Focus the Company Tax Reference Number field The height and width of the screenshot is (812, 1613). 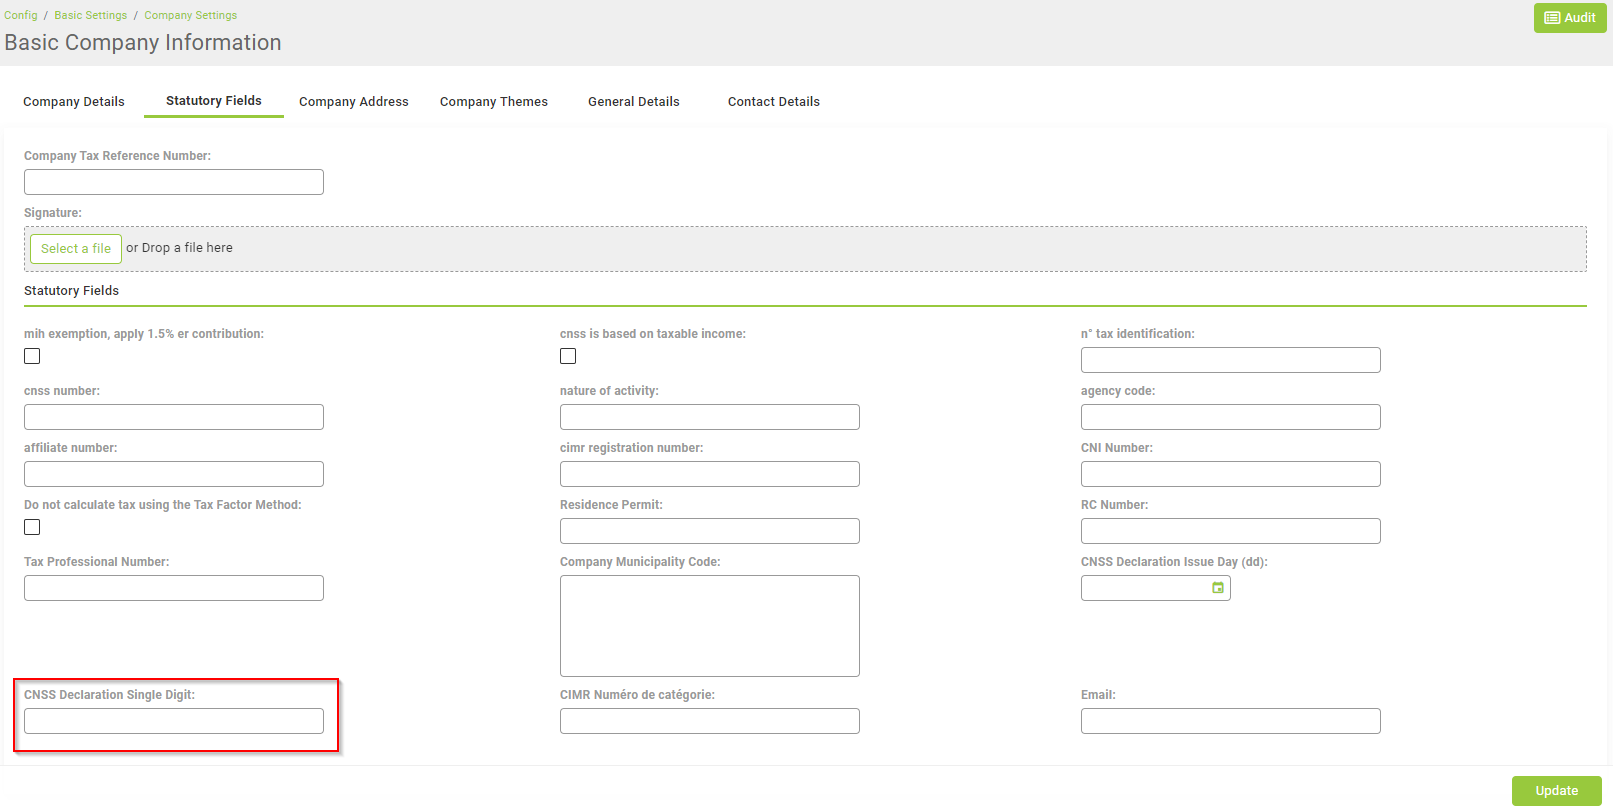click(174, 182)
